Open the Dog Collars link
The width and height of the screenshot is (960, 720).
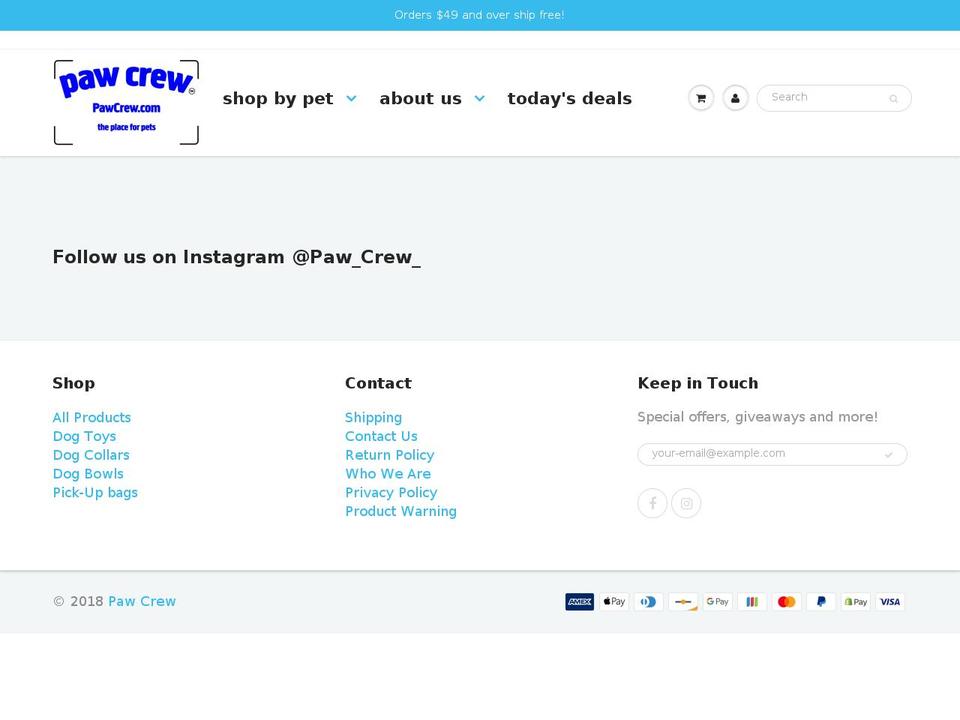point(91,455)
